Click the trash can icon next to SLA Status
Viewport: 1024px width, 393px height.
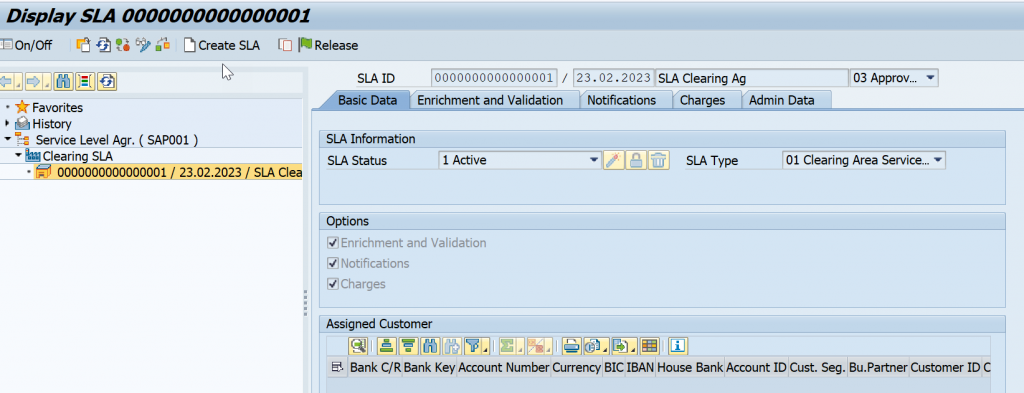point(659,161)
